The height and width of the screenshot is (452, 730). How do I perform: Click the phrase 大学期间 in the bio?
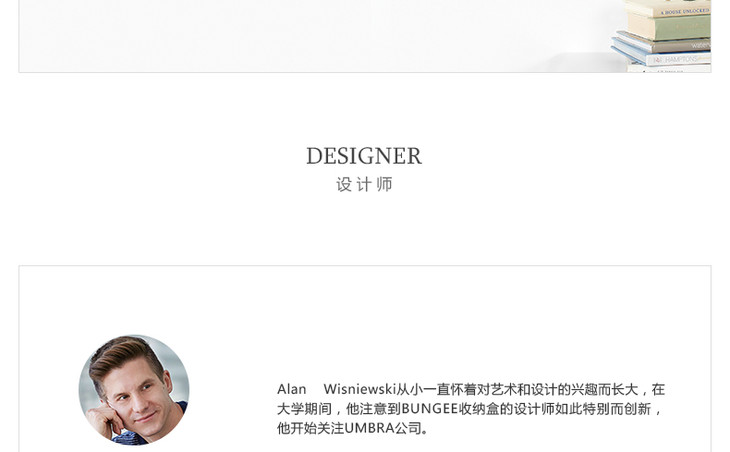304,409
